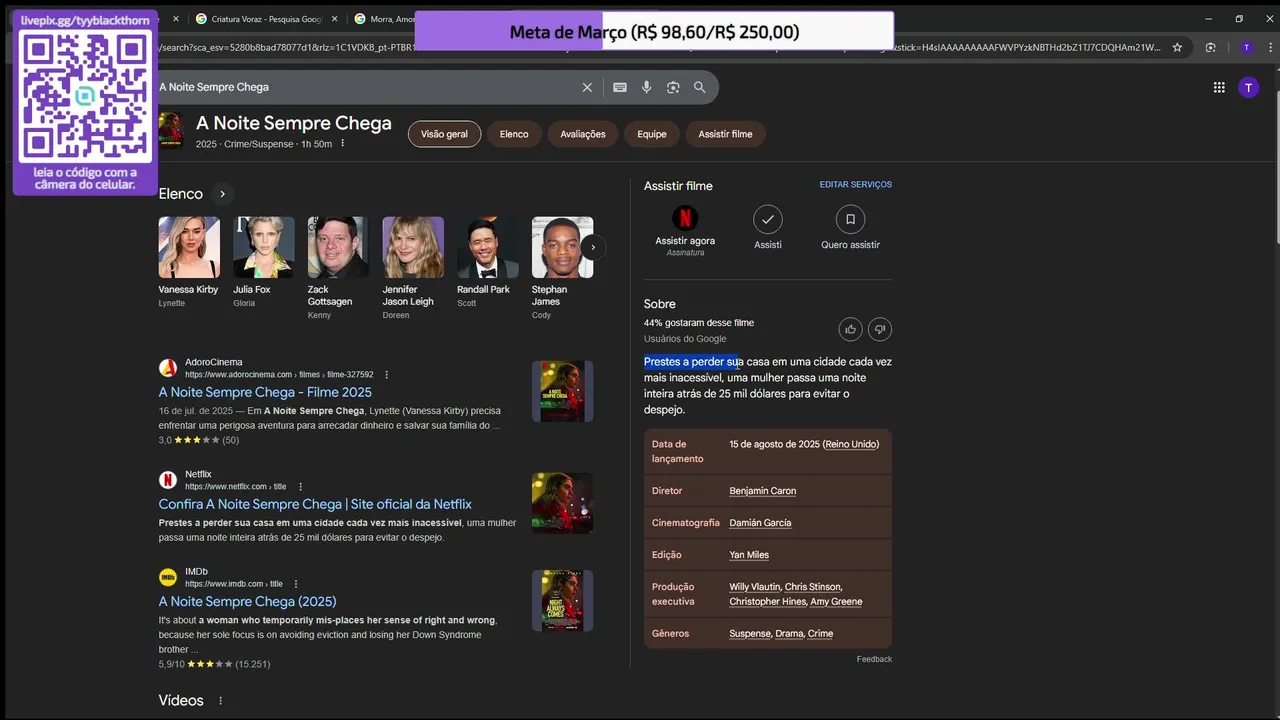Switch to the Morra, Amor browser tab
Screen dimensions: 1280x720
(x=385, y=19)
